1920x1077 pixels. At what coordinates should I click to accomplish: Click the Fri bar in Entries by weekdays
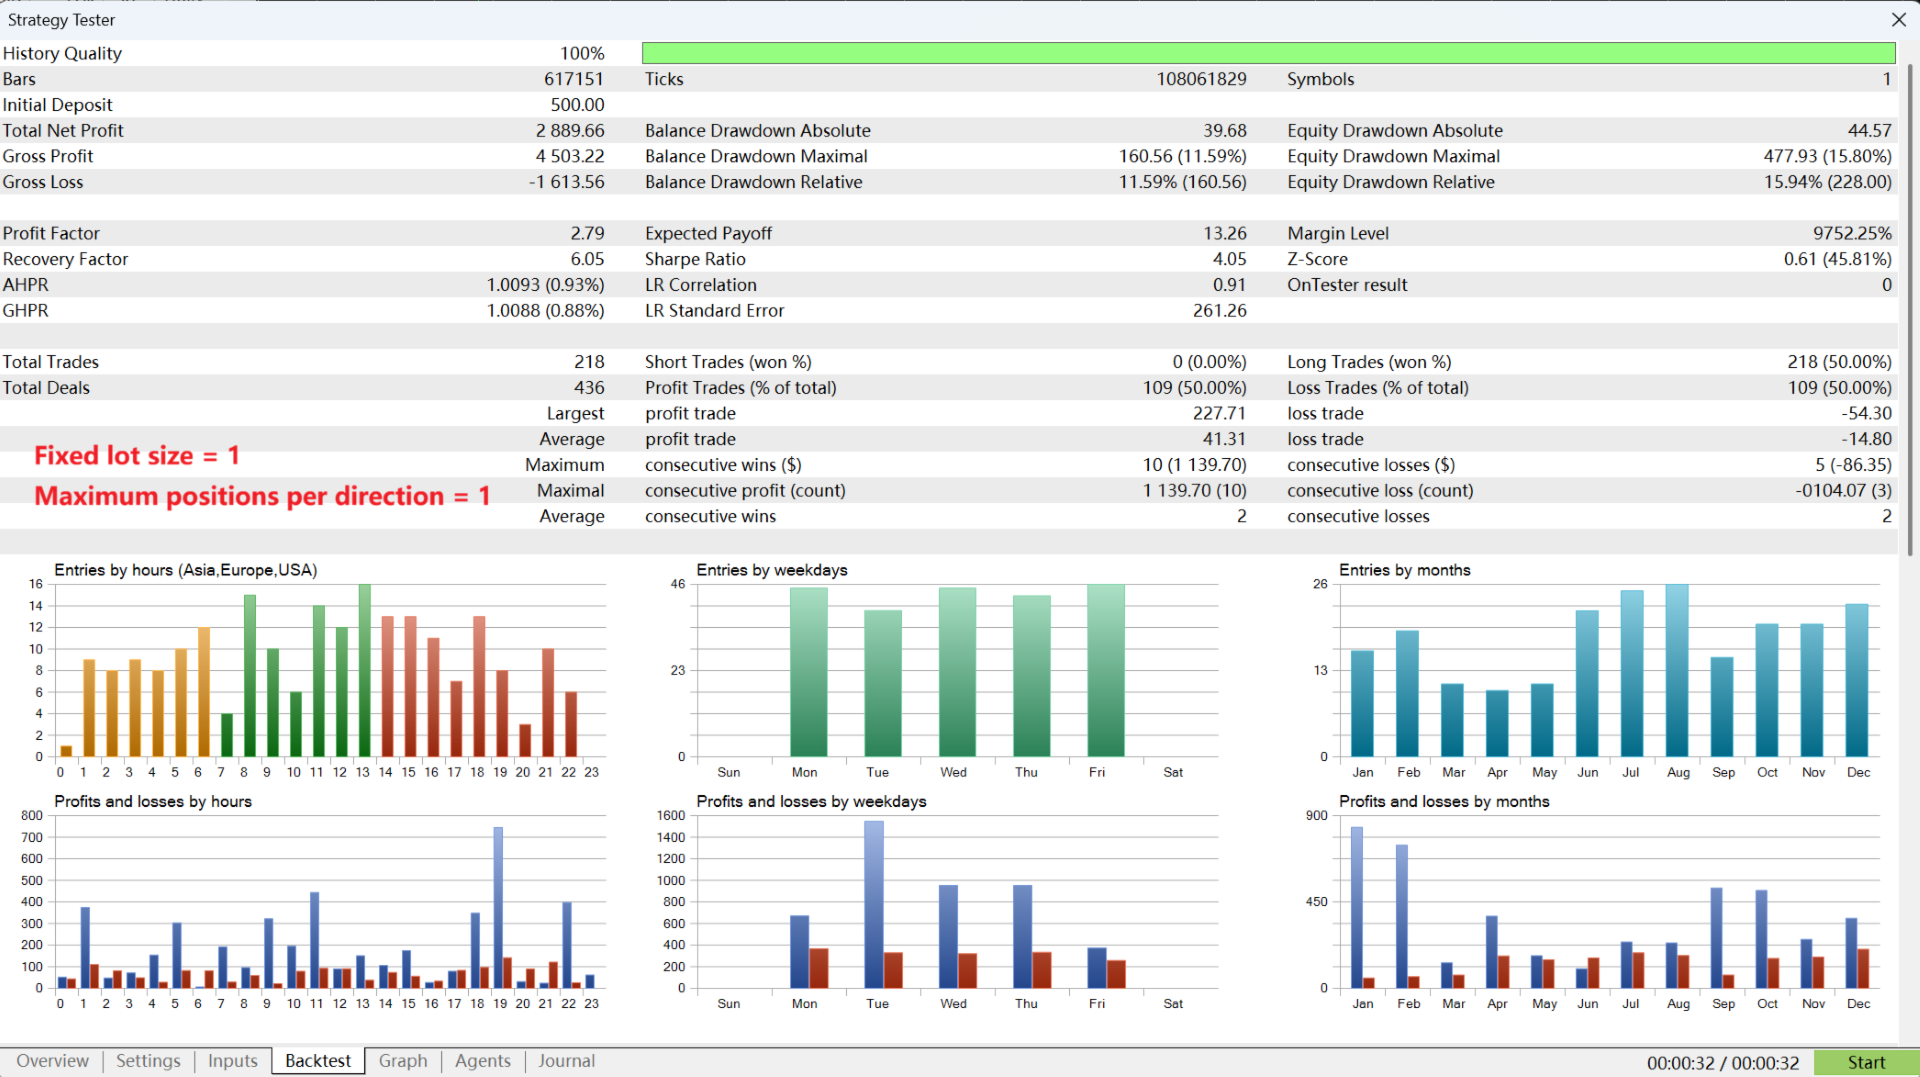coord(1105,670)
